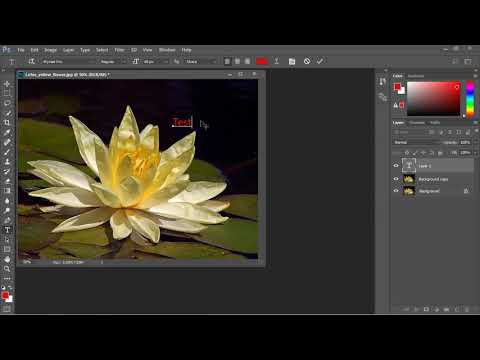Open the Edit menu
Viewport: 480px width, 360px height.
point(34,50)
